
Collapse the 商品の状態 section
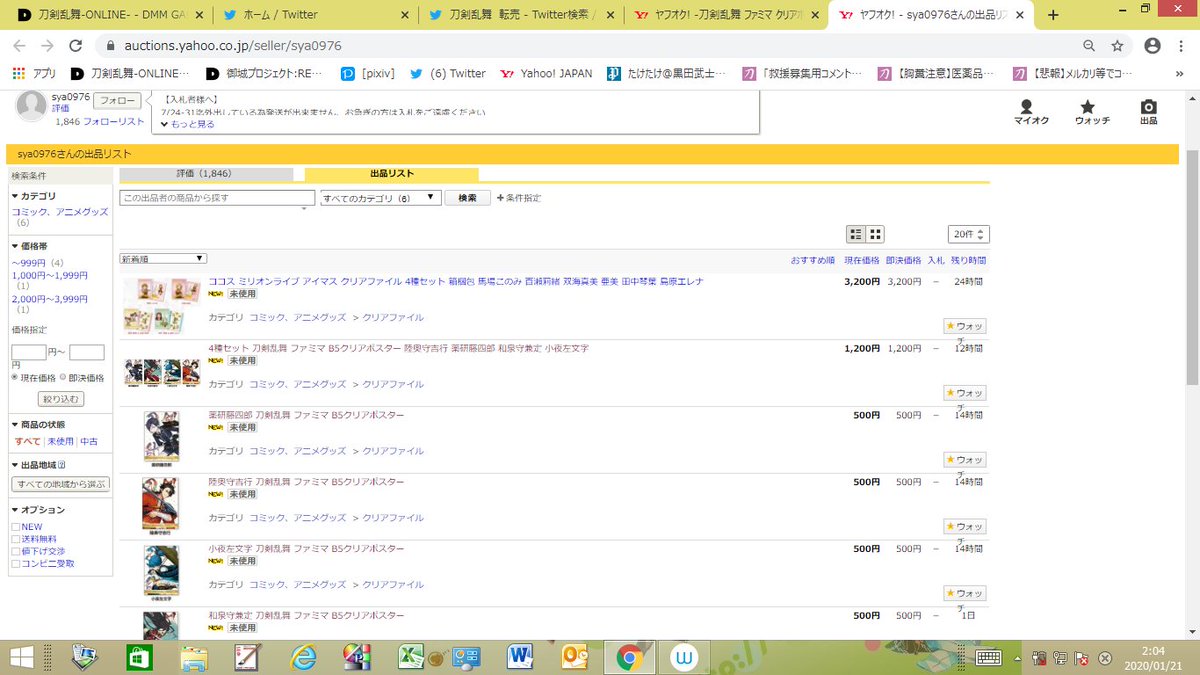[37, 425]
